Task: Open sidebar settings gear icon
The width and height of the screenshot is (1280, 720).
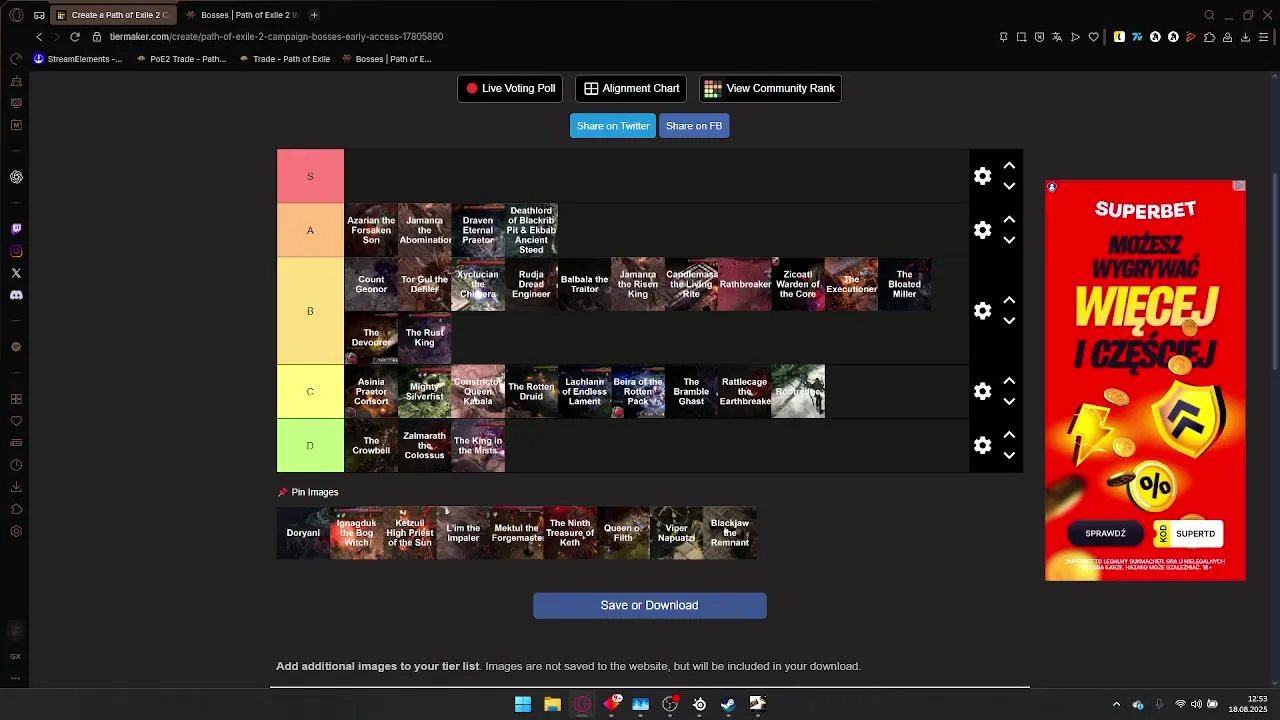Action: [x=16, y=531]
